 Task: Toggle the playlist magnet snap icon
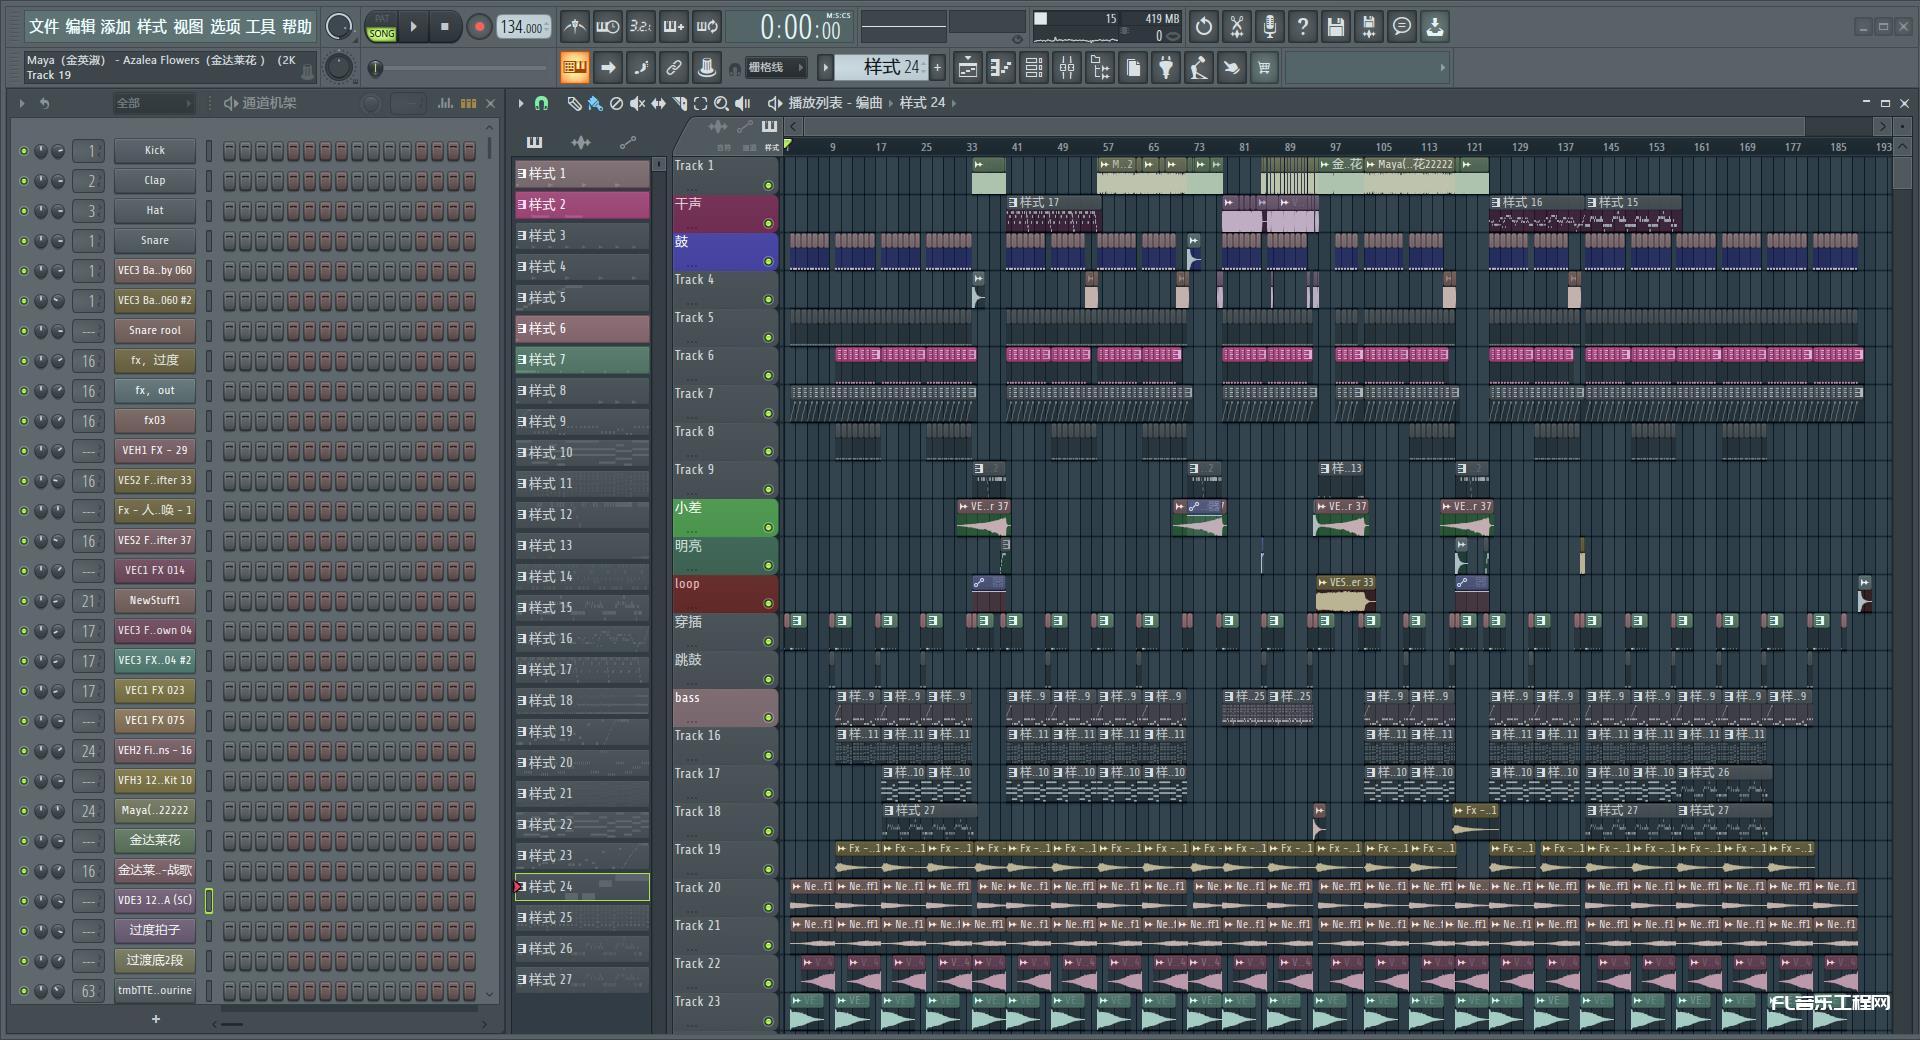click(541, 103)
